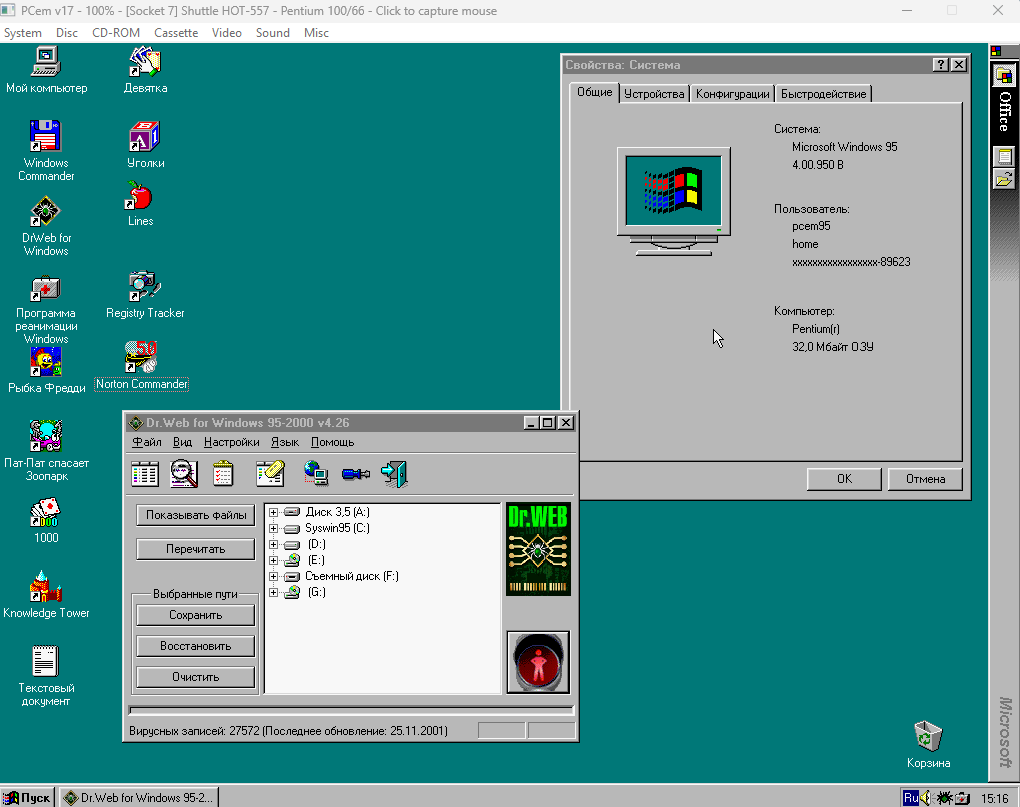Click the Показывать файлы button
Image resolution: width=1020 pixels, height=807 pixels.
coord(195,516)
